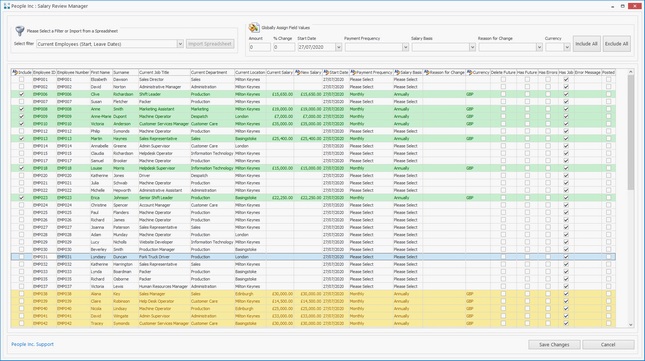The height and width of the screenshot is (361, 645).
Task: Click the 'Human Resources Manager' cell
Action: tap(164, 287)
